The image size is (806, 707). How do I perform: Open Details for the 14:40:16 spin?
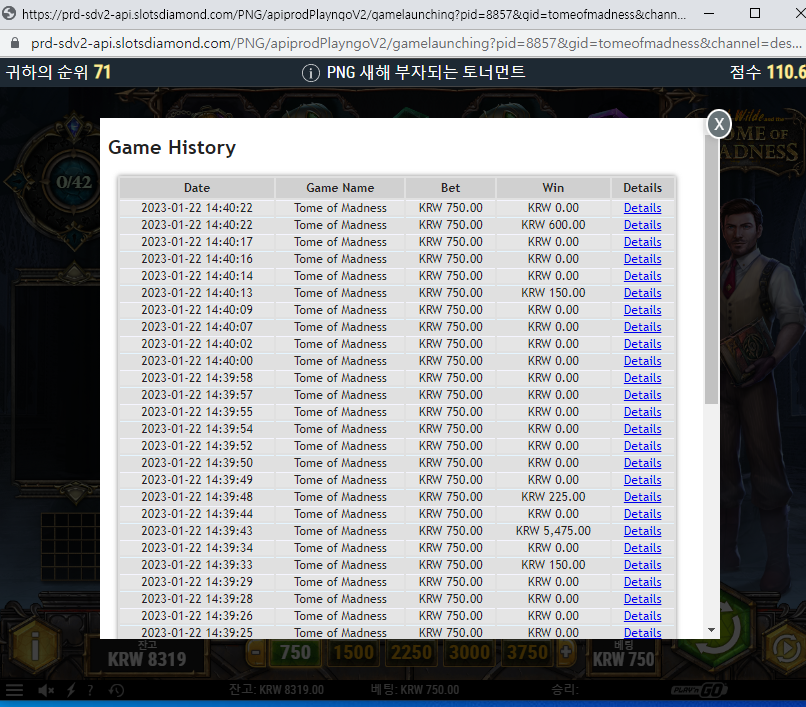tap(642, 259)
